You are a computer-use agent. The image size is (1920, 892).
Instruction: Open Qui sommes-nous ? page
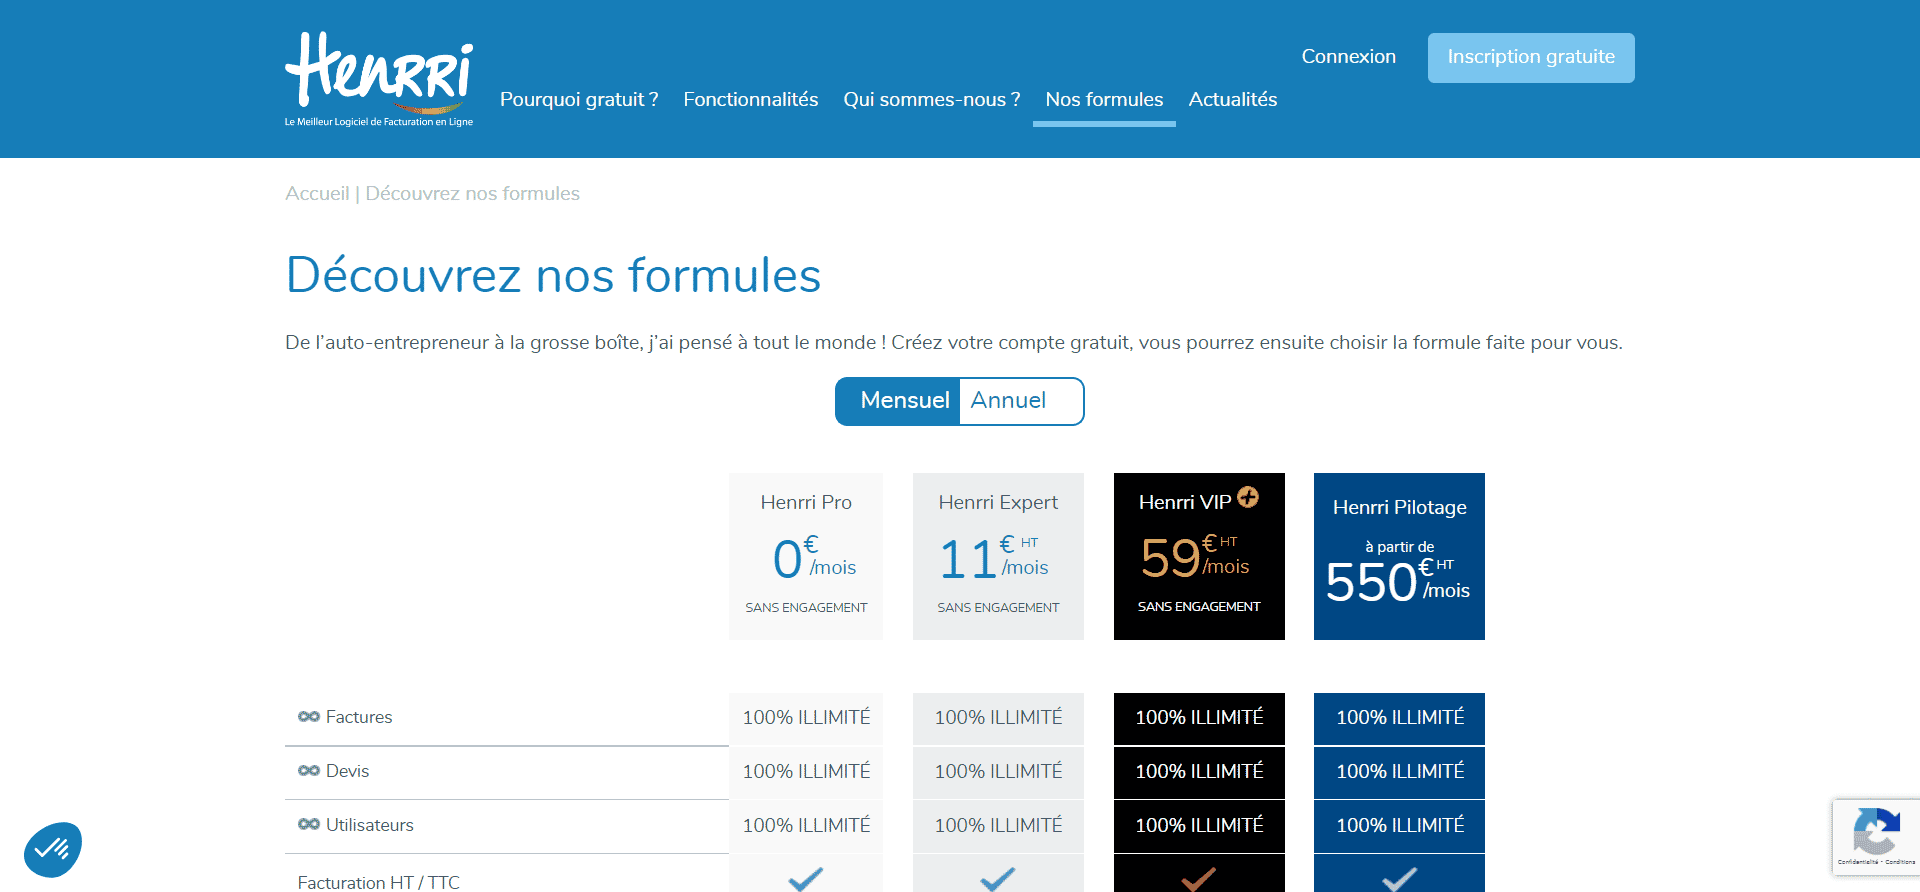931,100
